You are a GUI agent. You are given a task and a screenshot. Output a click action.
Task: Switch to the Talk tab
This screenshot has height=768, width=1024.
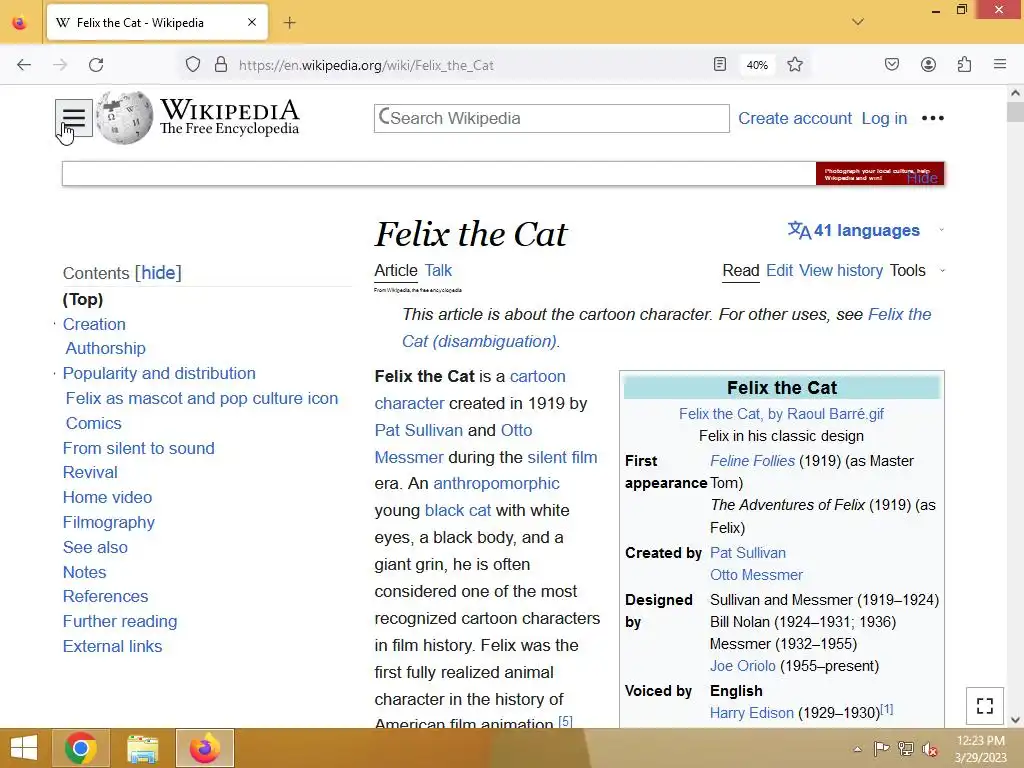tap(438, 270)
